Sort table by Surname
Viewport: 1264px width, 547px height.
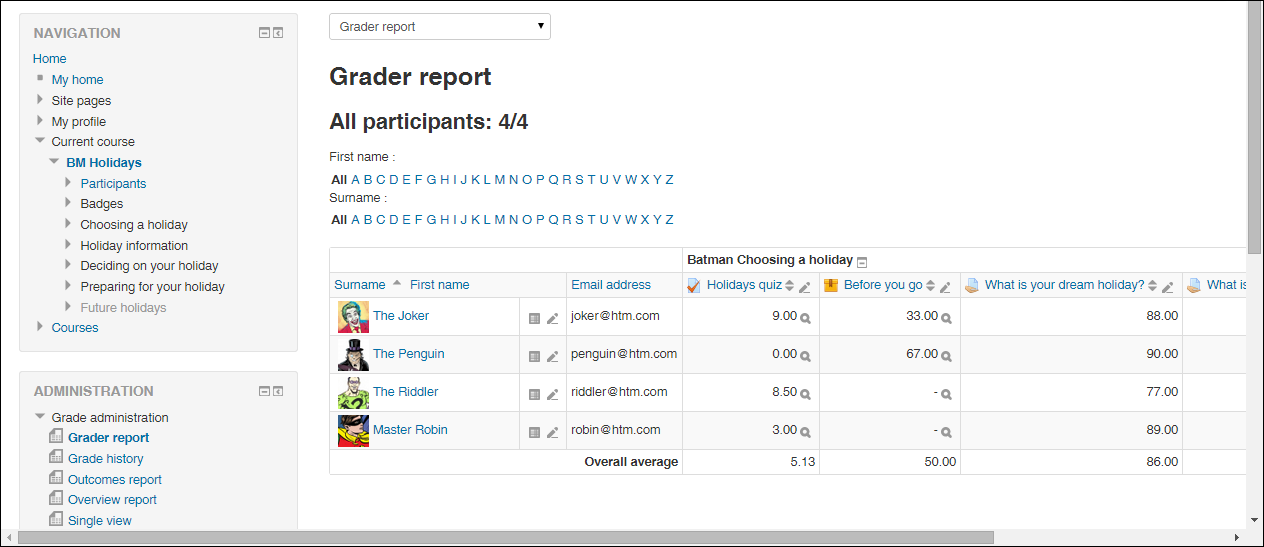click(360, 285)
